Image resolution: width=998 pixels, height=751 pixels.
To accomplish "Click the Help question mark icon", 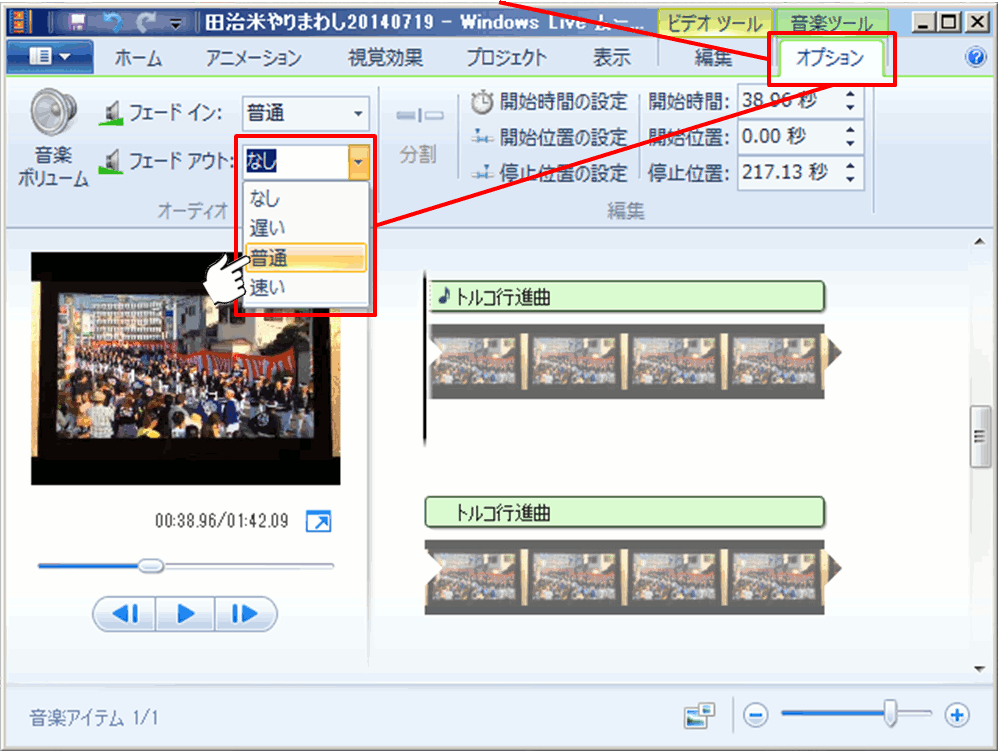I will pos(976,57).
